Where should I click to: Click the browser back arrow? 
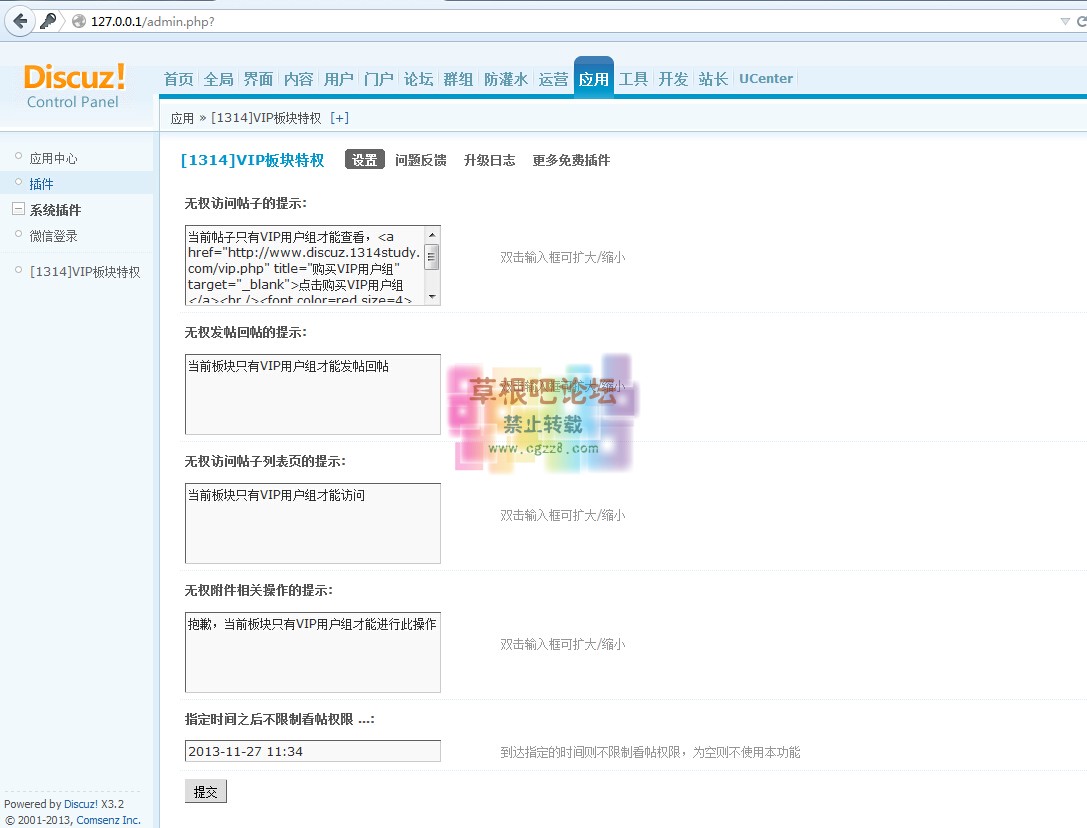[x=18, y=20]
